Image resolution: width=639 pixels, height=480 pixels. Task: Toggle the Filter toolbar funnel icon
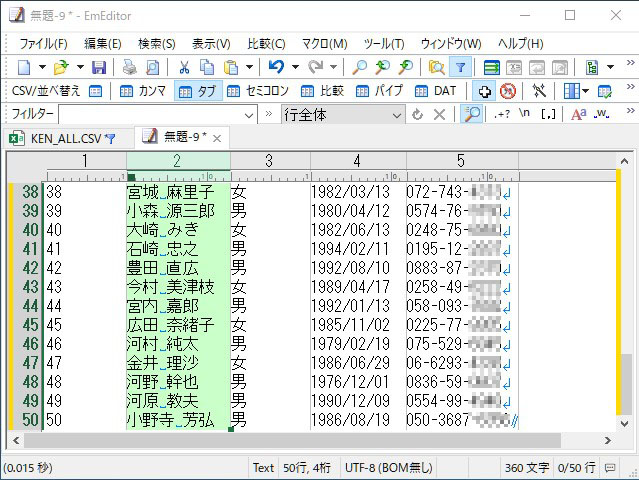(x=460, y=67)
